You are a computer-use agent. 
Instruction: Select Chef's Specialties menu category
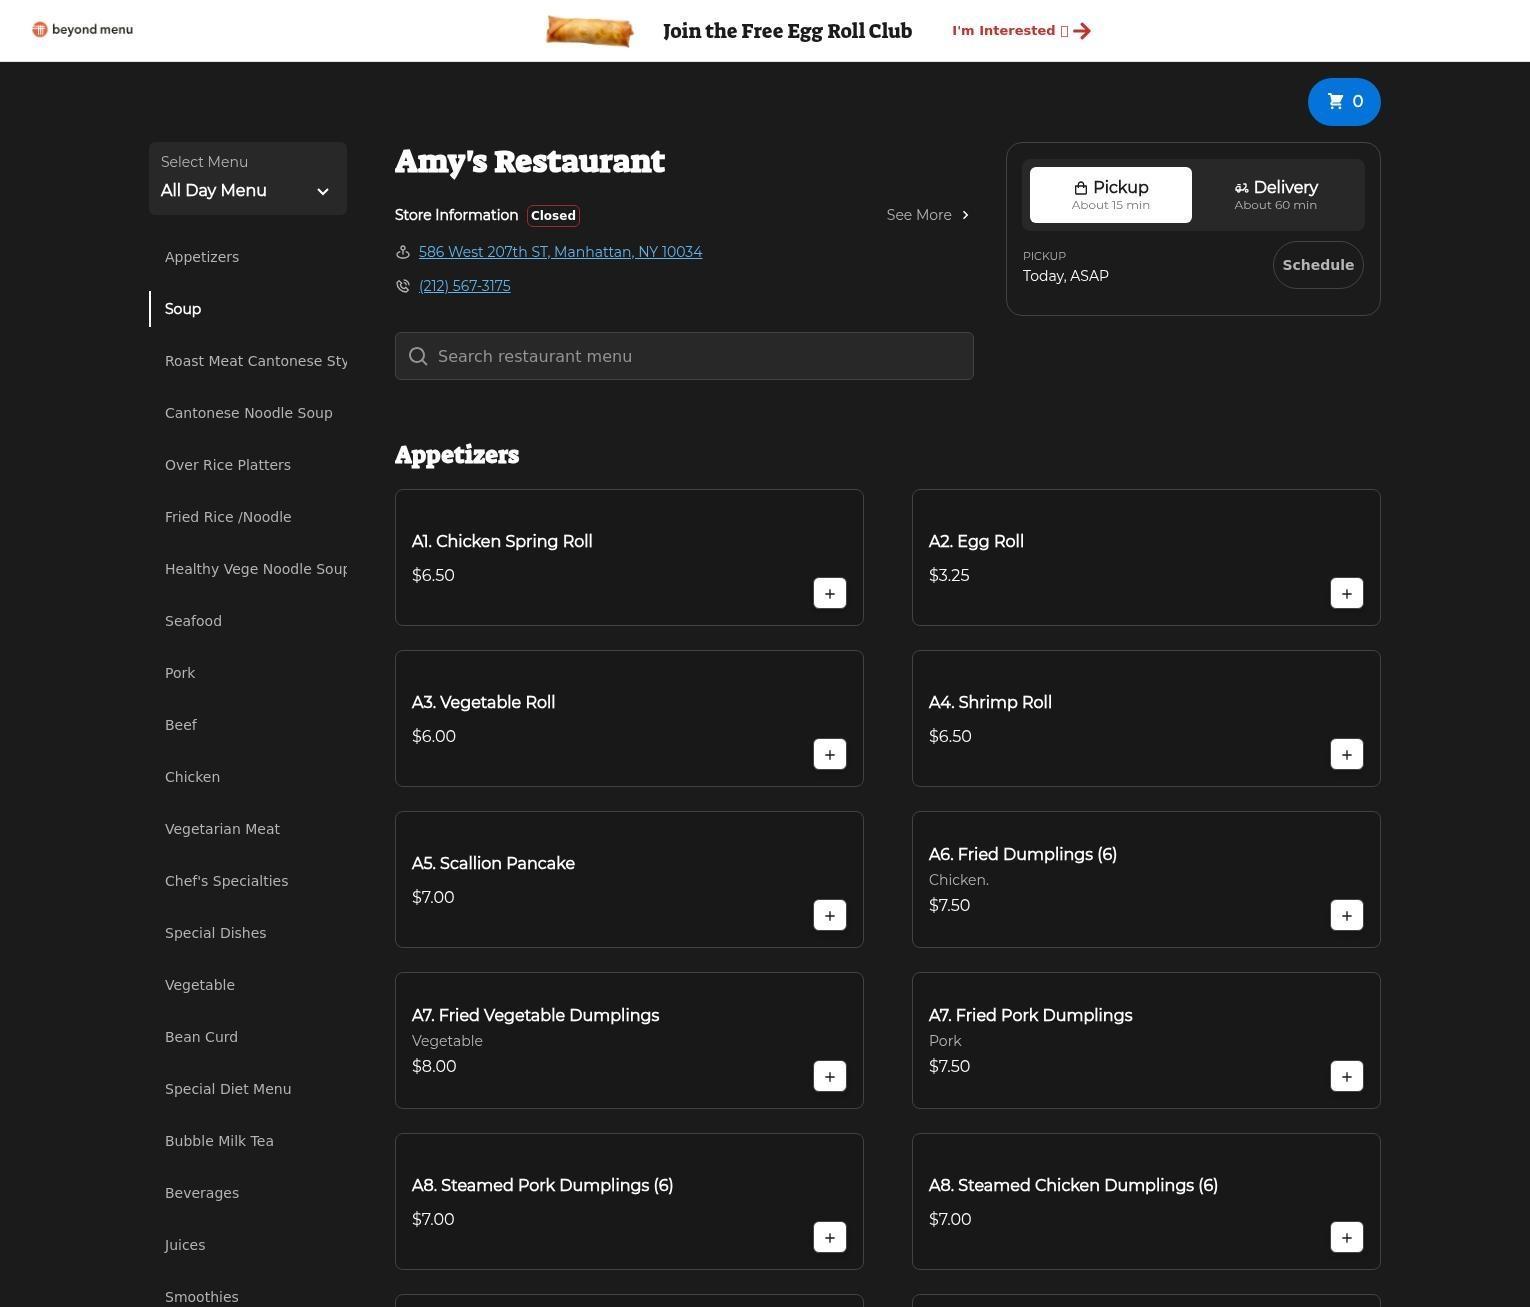tap(226, 881)
